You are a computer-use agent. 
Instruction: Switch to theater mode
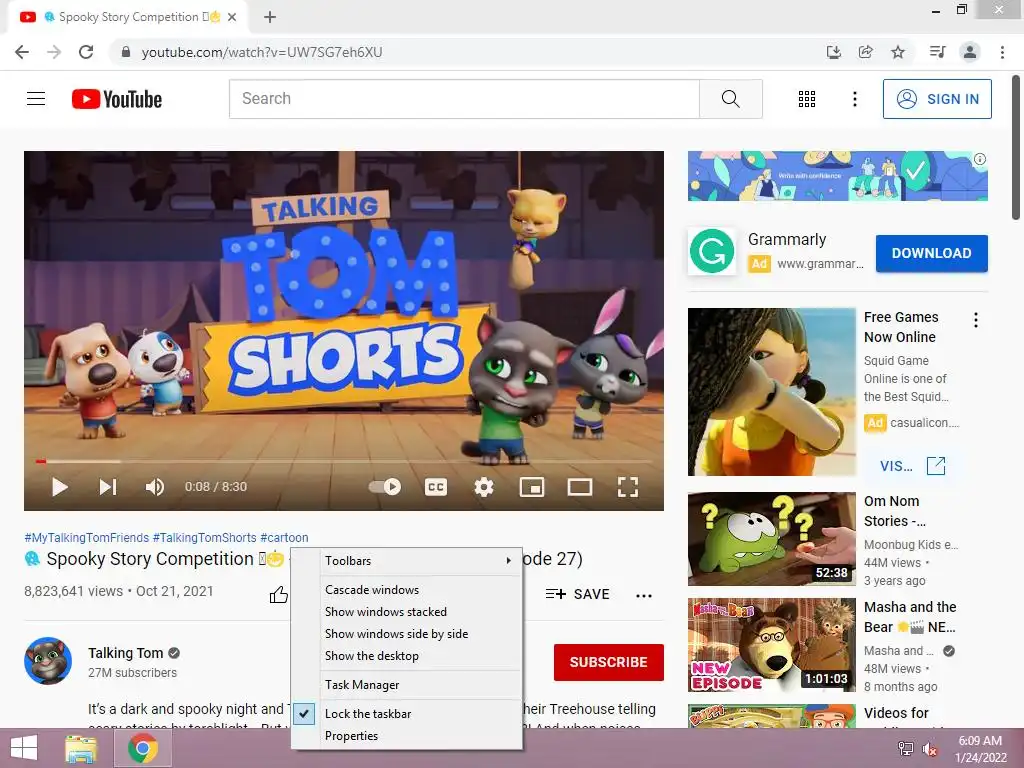(x=580, y=487)
